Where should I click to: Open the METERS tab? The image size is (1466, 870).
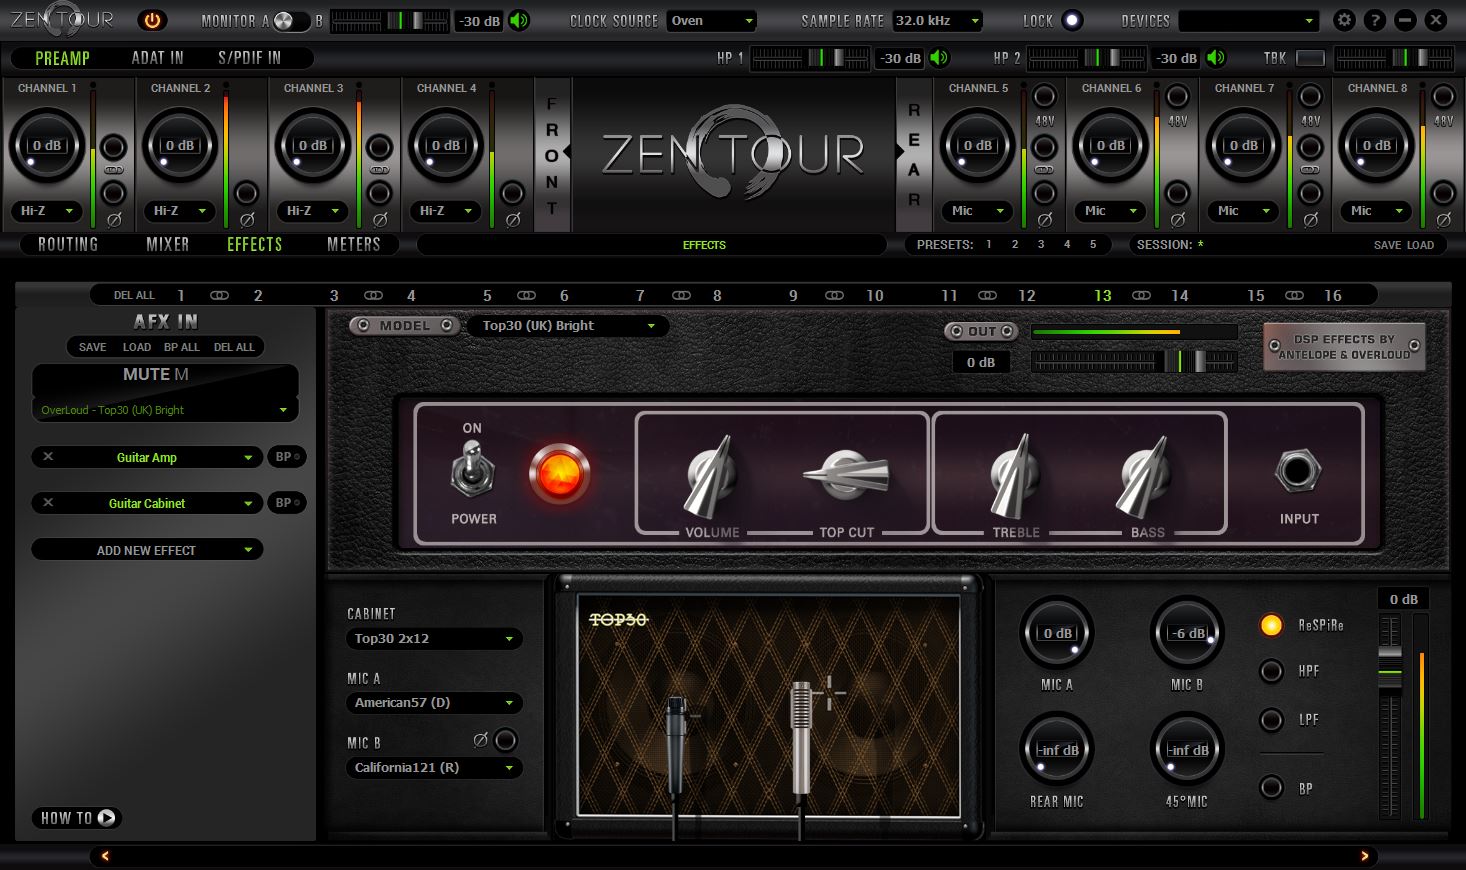(353, 244)
